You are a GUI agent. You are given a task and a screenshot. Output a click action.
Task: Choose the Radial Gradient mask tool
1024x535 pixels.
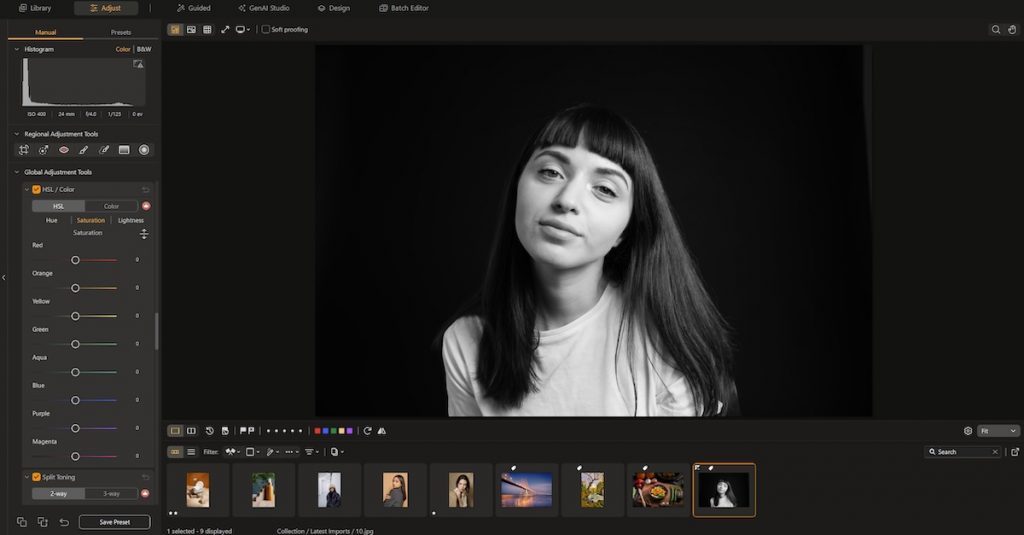[144, 150]
